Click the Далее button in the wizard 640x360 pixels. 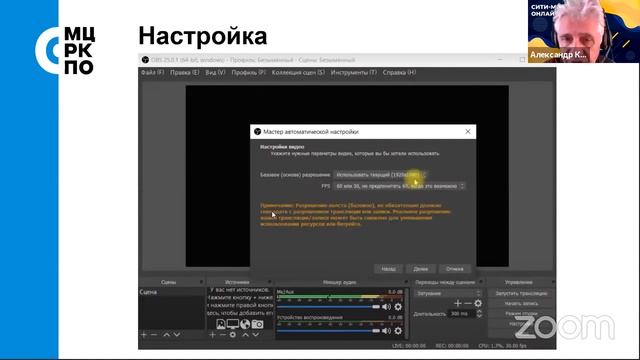tap(420, 269)
